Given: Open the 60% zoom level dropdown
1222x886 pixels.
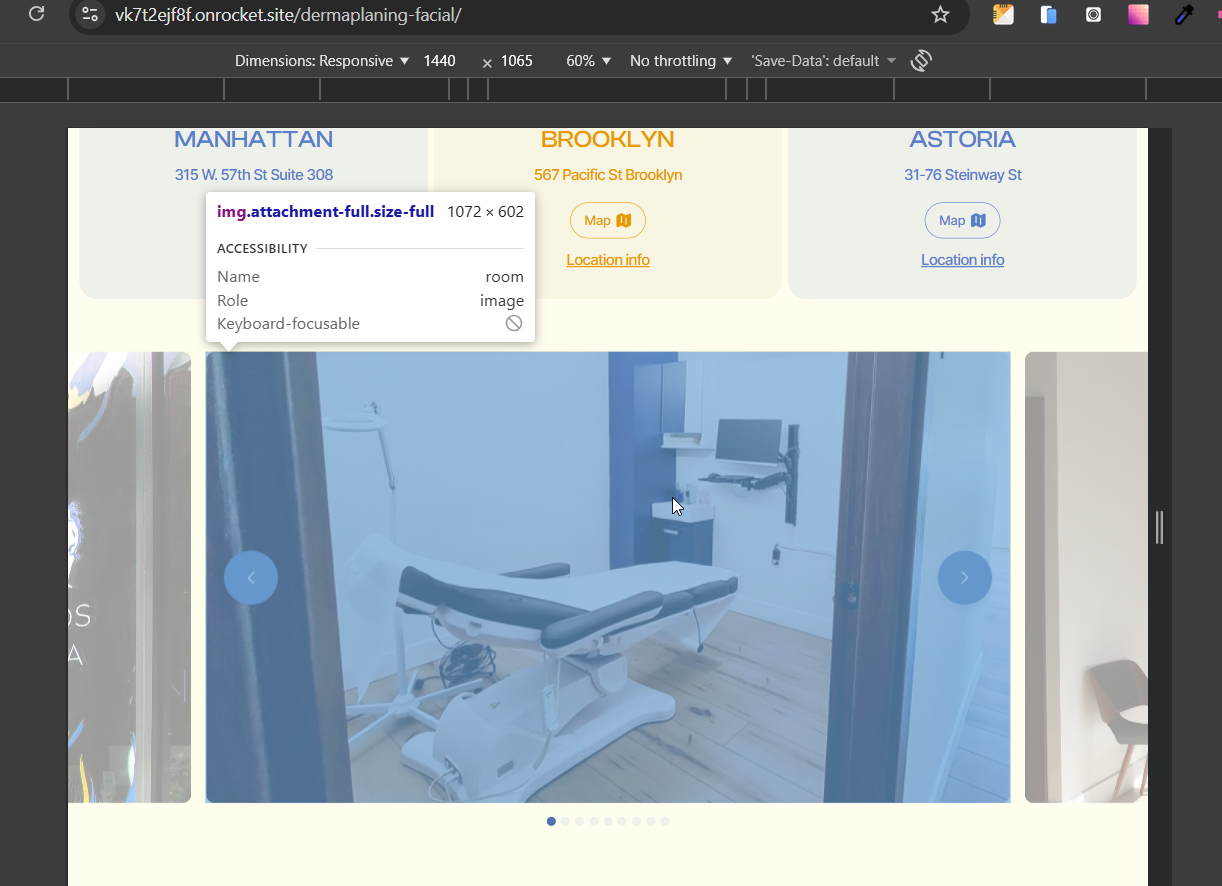Looking at the screenshot, I should 589,61.
